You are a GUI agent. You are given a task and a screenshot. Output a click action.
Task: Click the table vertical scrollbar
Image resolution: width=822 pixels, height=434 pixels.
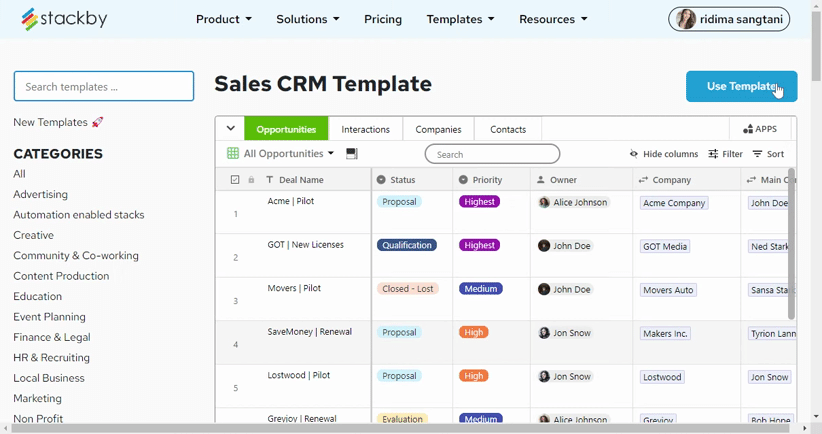791,244
